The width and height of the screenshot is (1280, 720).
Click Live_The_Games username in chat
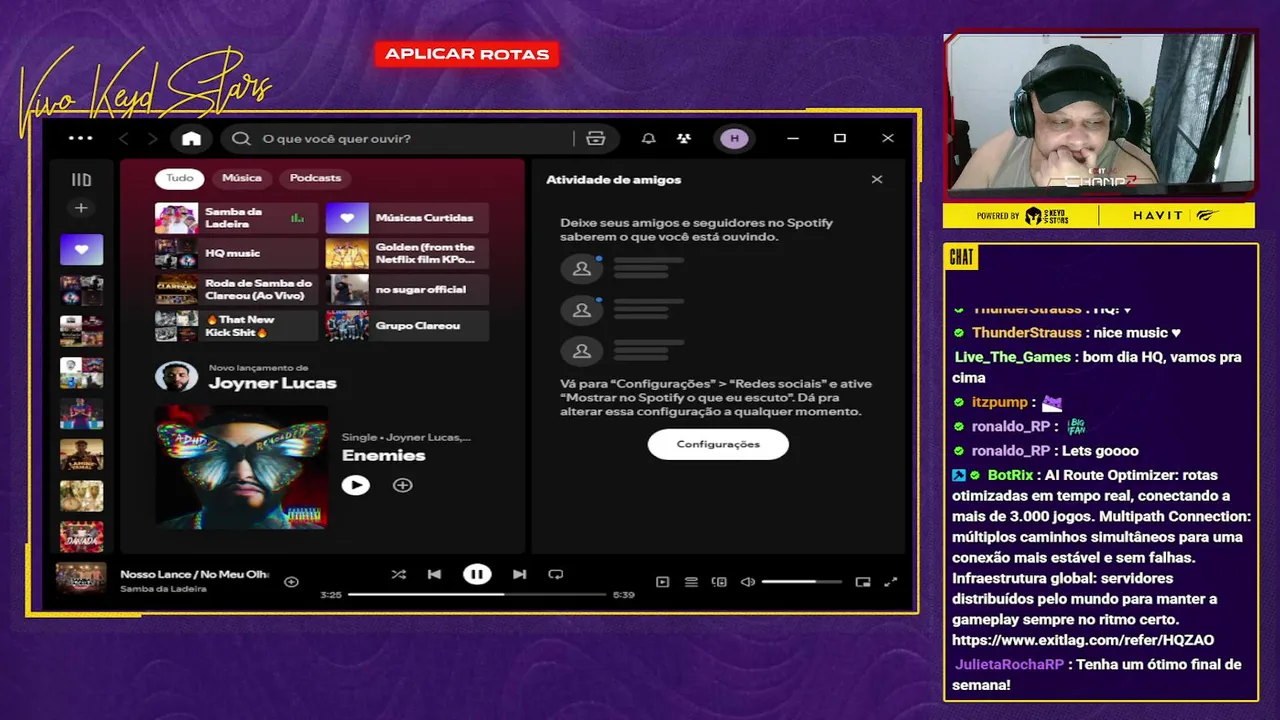[x=1013, y=357]
